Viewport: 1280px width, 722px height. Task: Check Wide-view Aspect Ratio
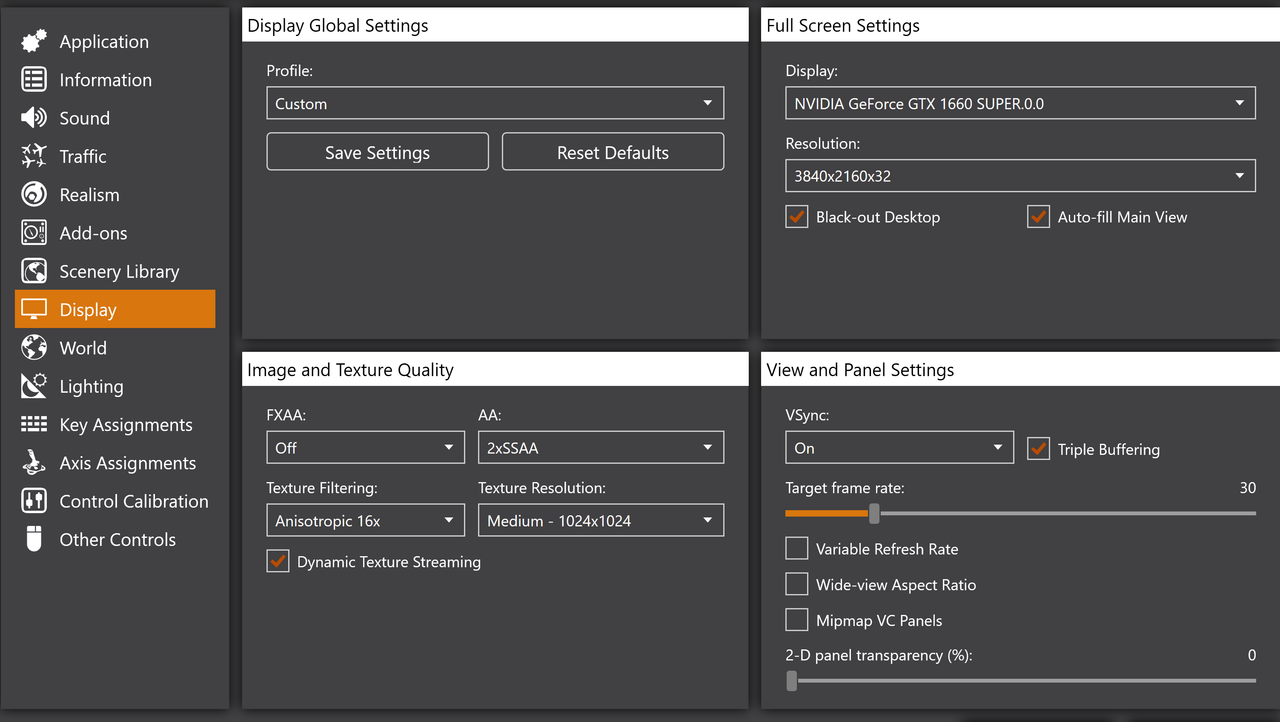click(797, 585)
